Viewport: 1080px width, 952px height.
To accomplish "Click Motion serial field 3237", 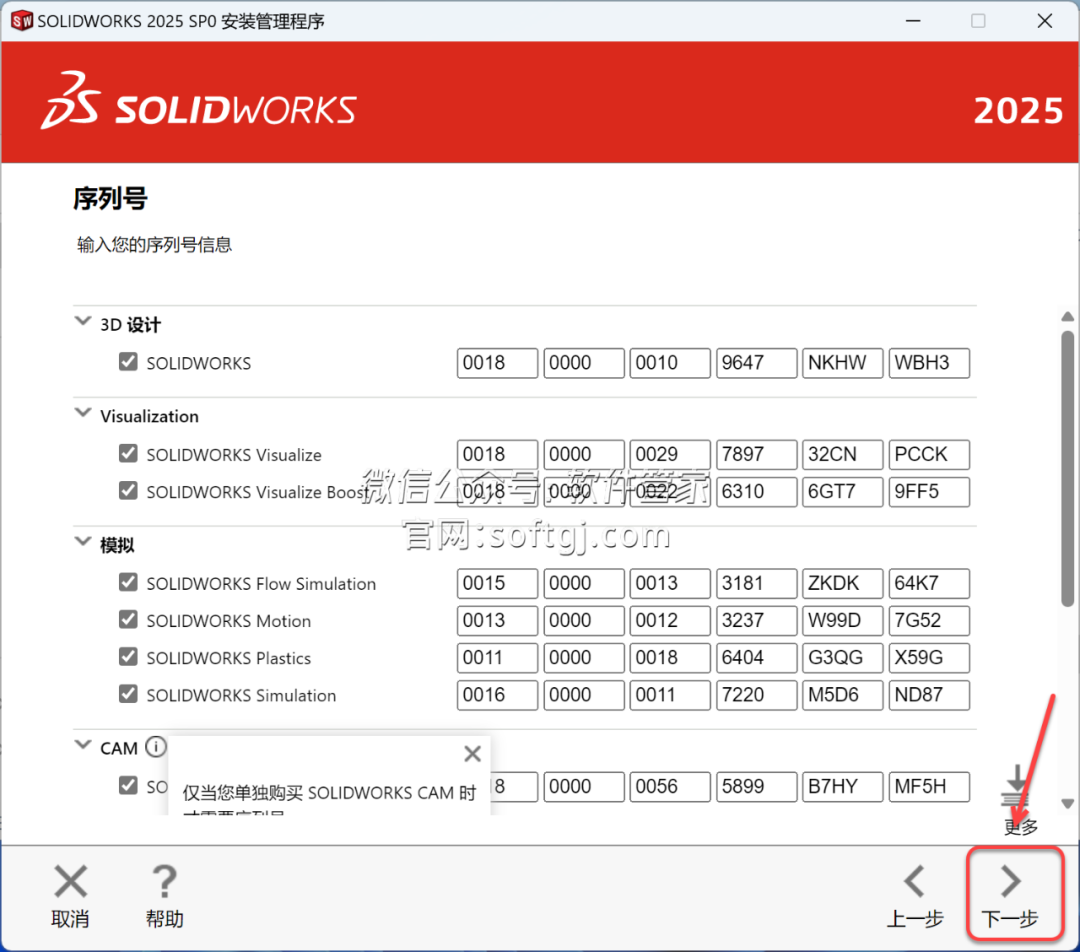I will [756, 621].
